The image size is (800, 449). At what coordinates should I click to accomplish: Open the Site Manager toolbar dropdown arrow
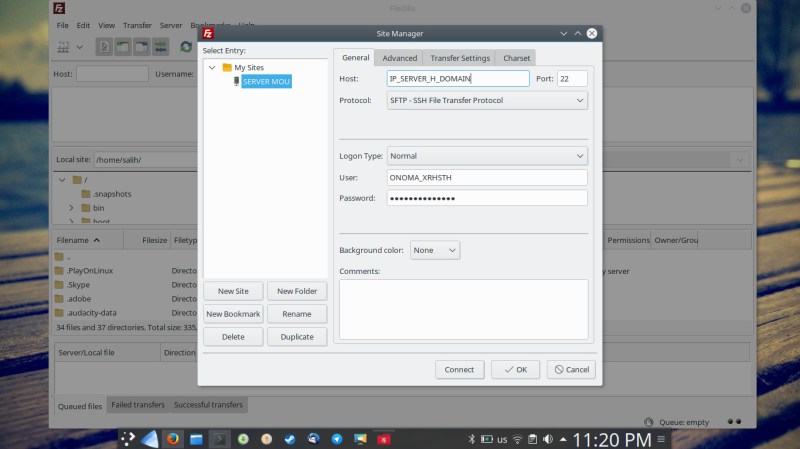click(80, 47)
